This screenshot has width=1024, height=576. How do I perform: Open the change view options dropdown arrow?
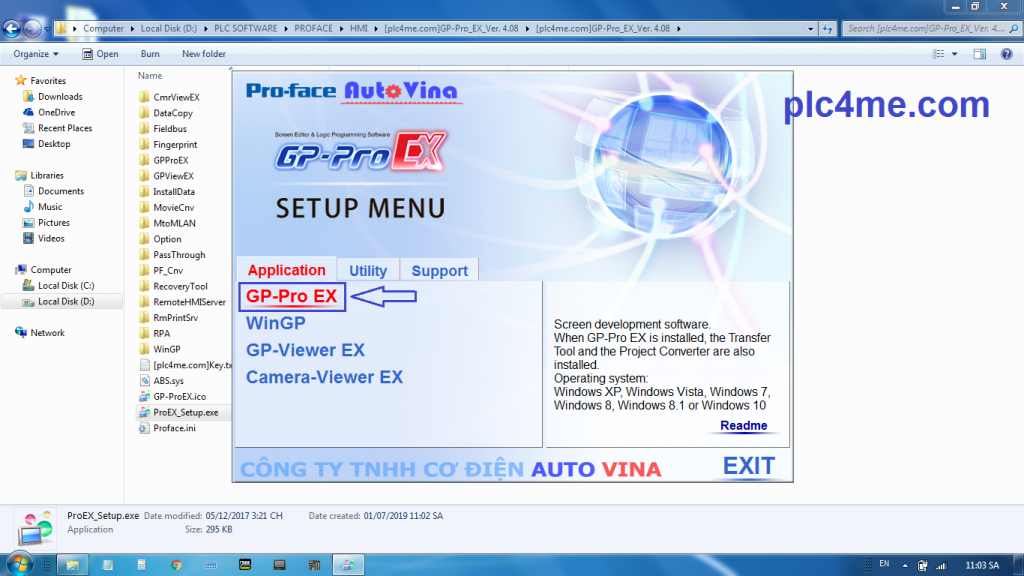coord(955,54)
